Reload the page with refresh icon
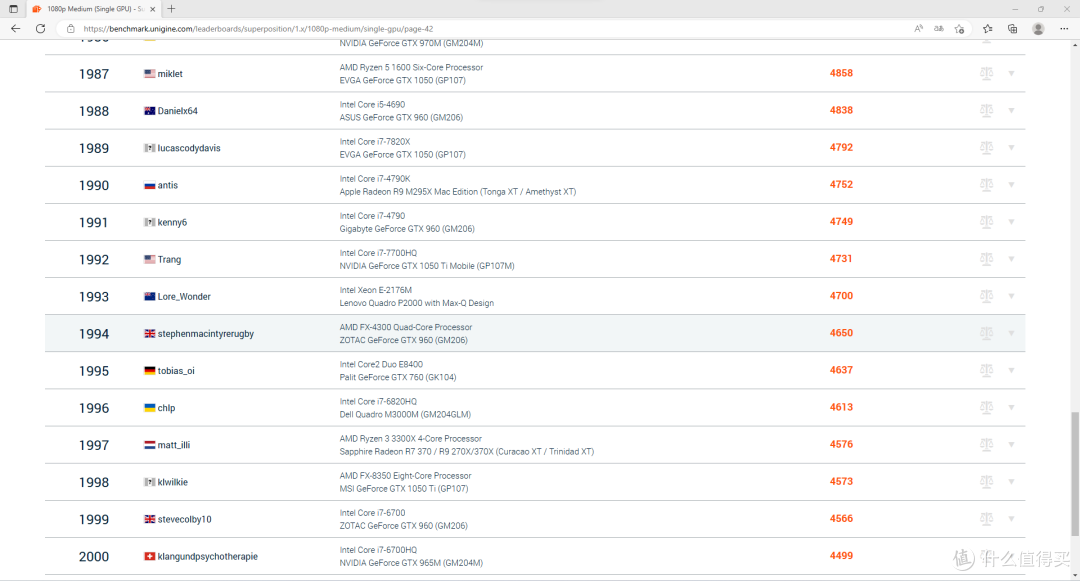Screen dimensions: 1080x581 [x=41, y=29]
